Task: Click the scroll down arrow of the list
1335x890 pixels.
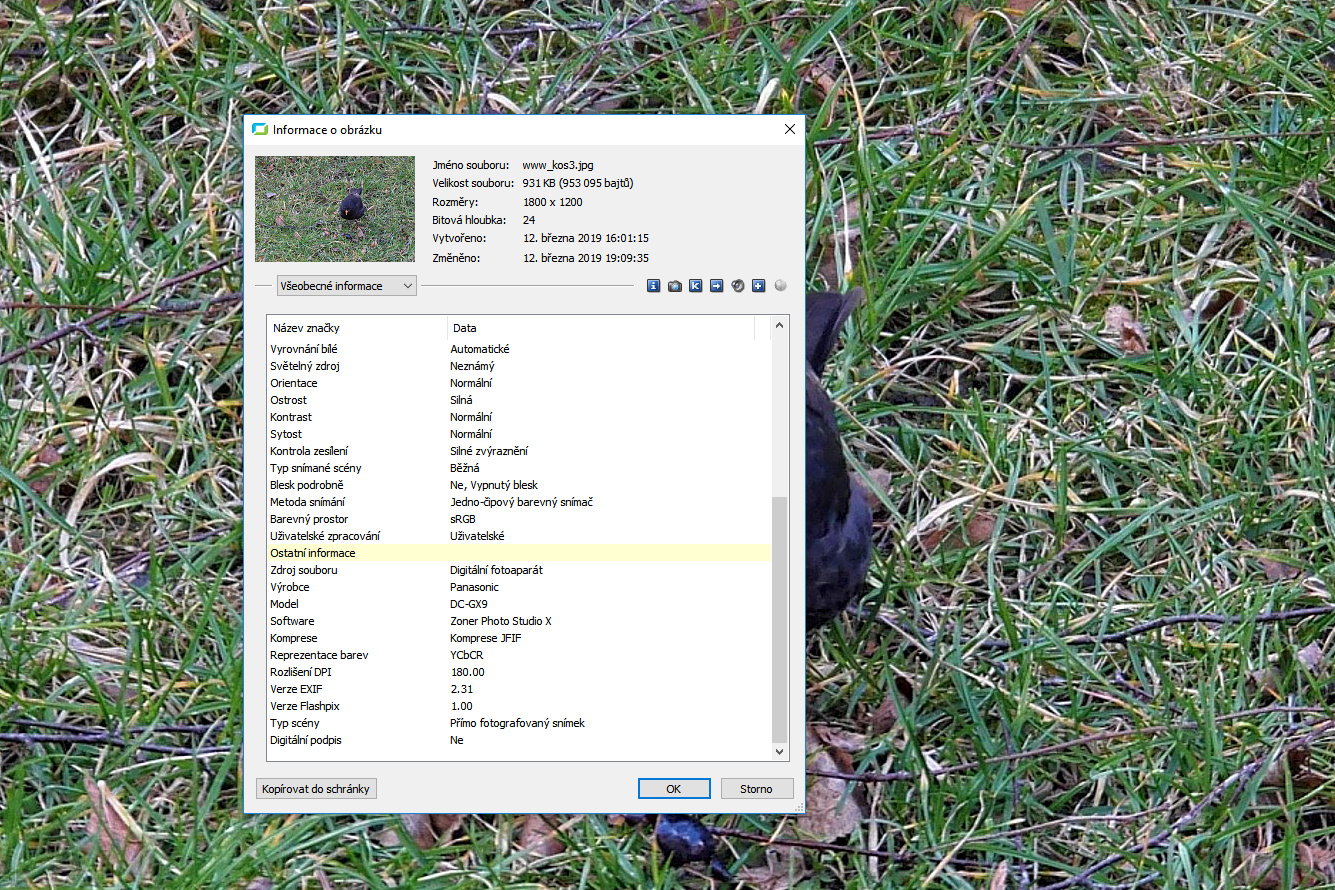Action: pos(780,751)
